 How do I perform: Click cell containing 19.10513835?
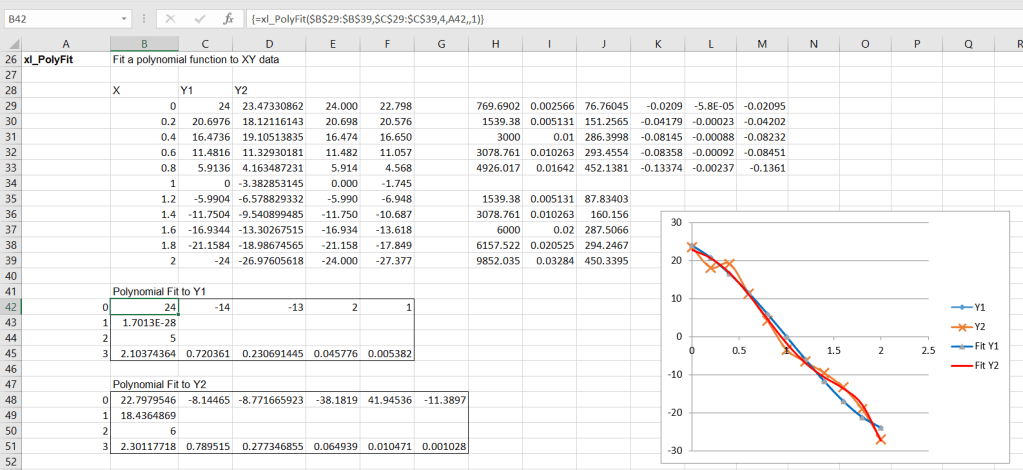(269, 136)
